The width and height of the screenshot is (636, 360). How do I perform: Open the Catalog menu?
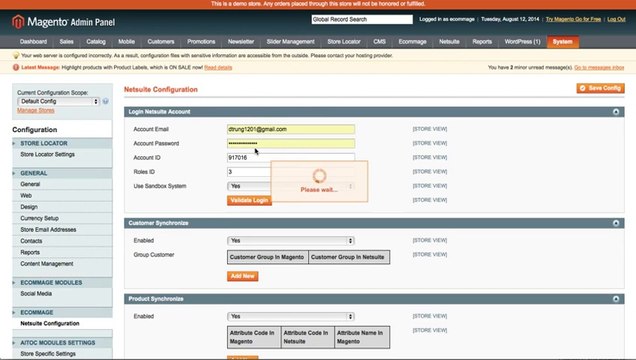coord(96,42)
